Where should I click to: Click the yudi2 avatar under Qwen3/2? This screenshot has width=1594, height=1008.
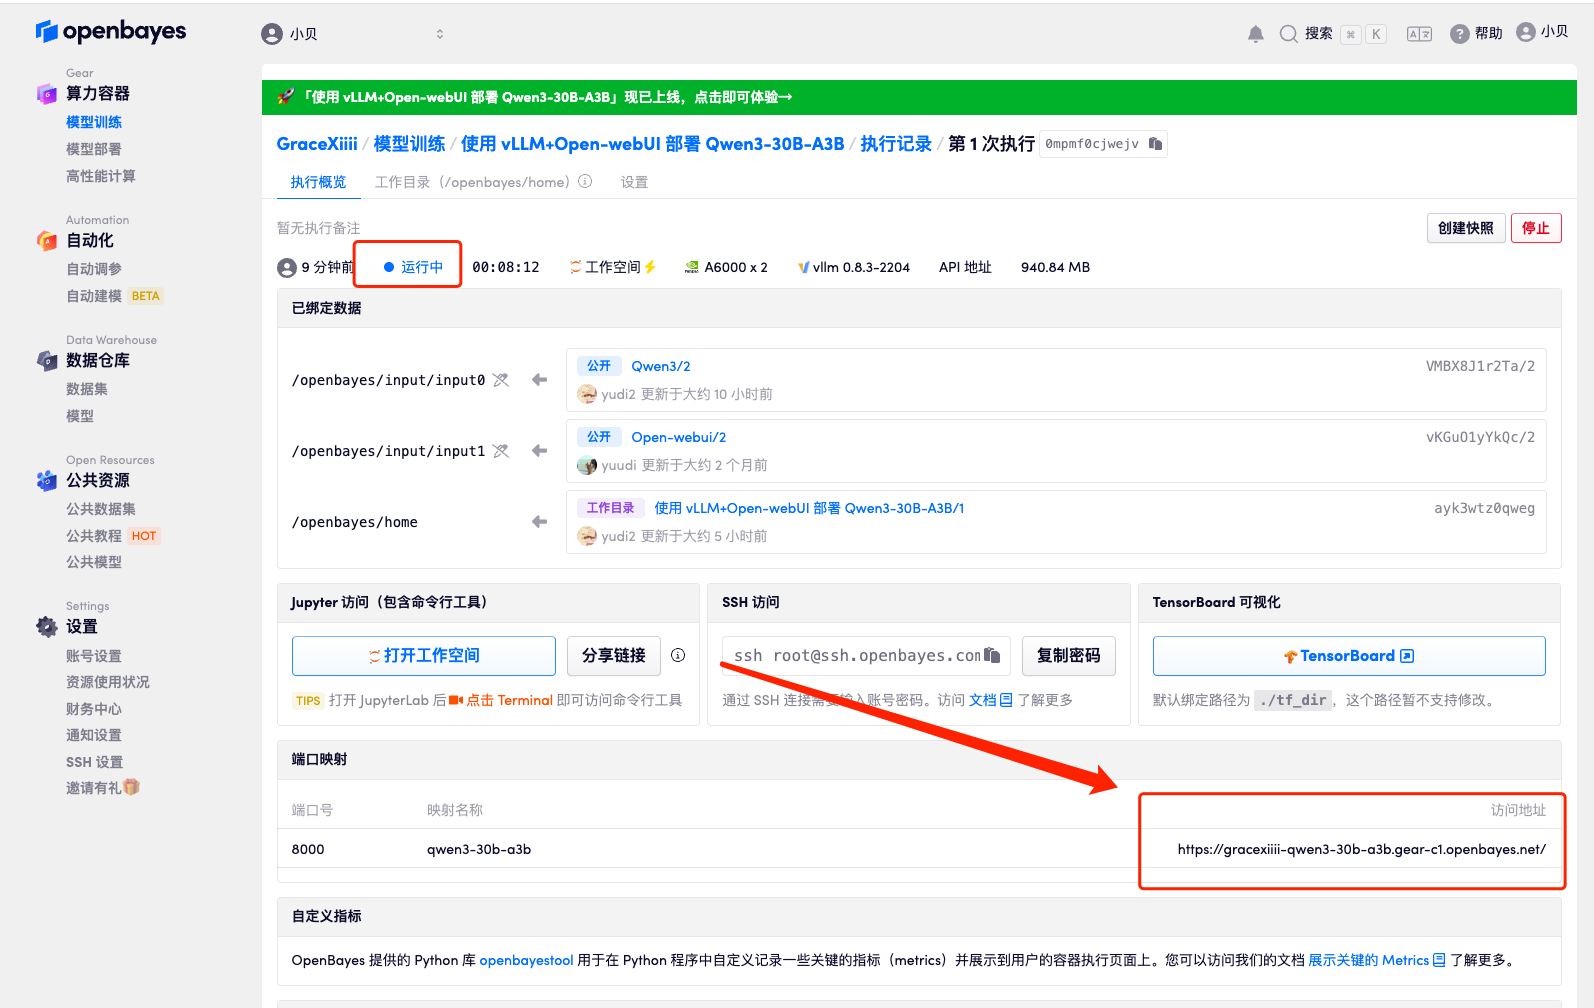pos(587,394)
